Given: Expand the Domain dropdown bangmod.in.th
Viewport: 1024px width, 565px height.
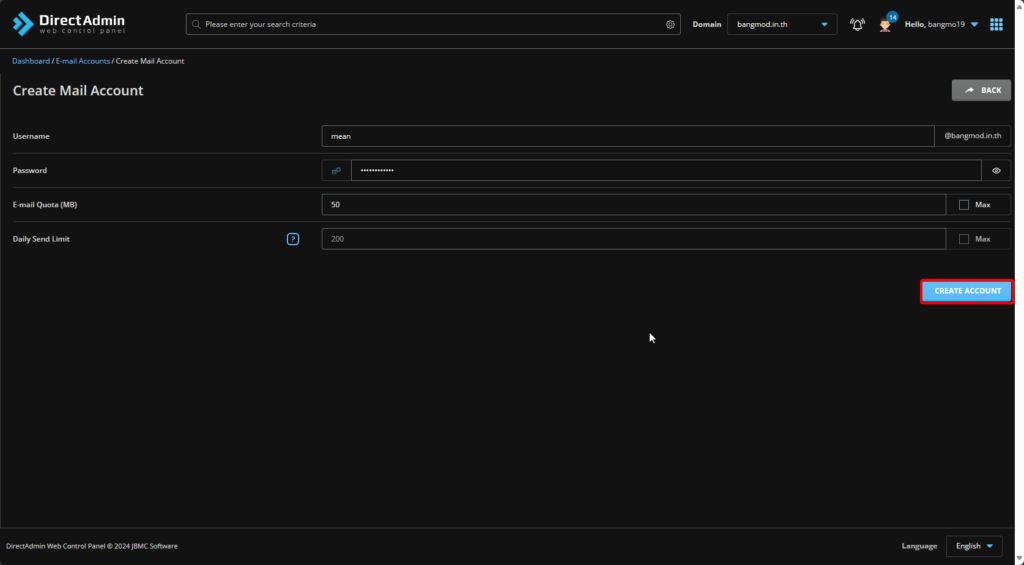Looking at the screenshot, I should pyautogui.click(x=781, y=24).
